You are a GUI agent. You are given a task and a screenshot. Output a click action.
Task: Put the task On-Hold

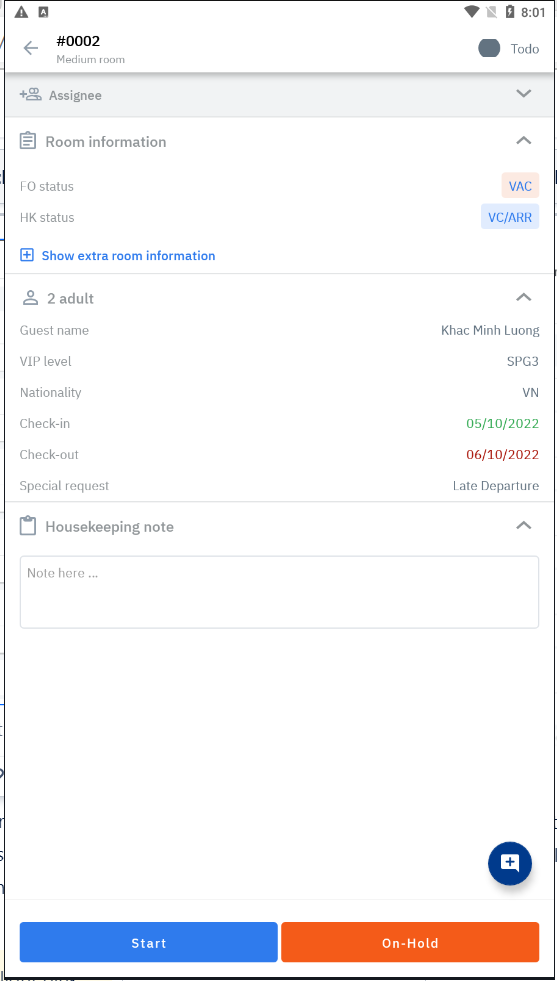(x=410, y=942)
